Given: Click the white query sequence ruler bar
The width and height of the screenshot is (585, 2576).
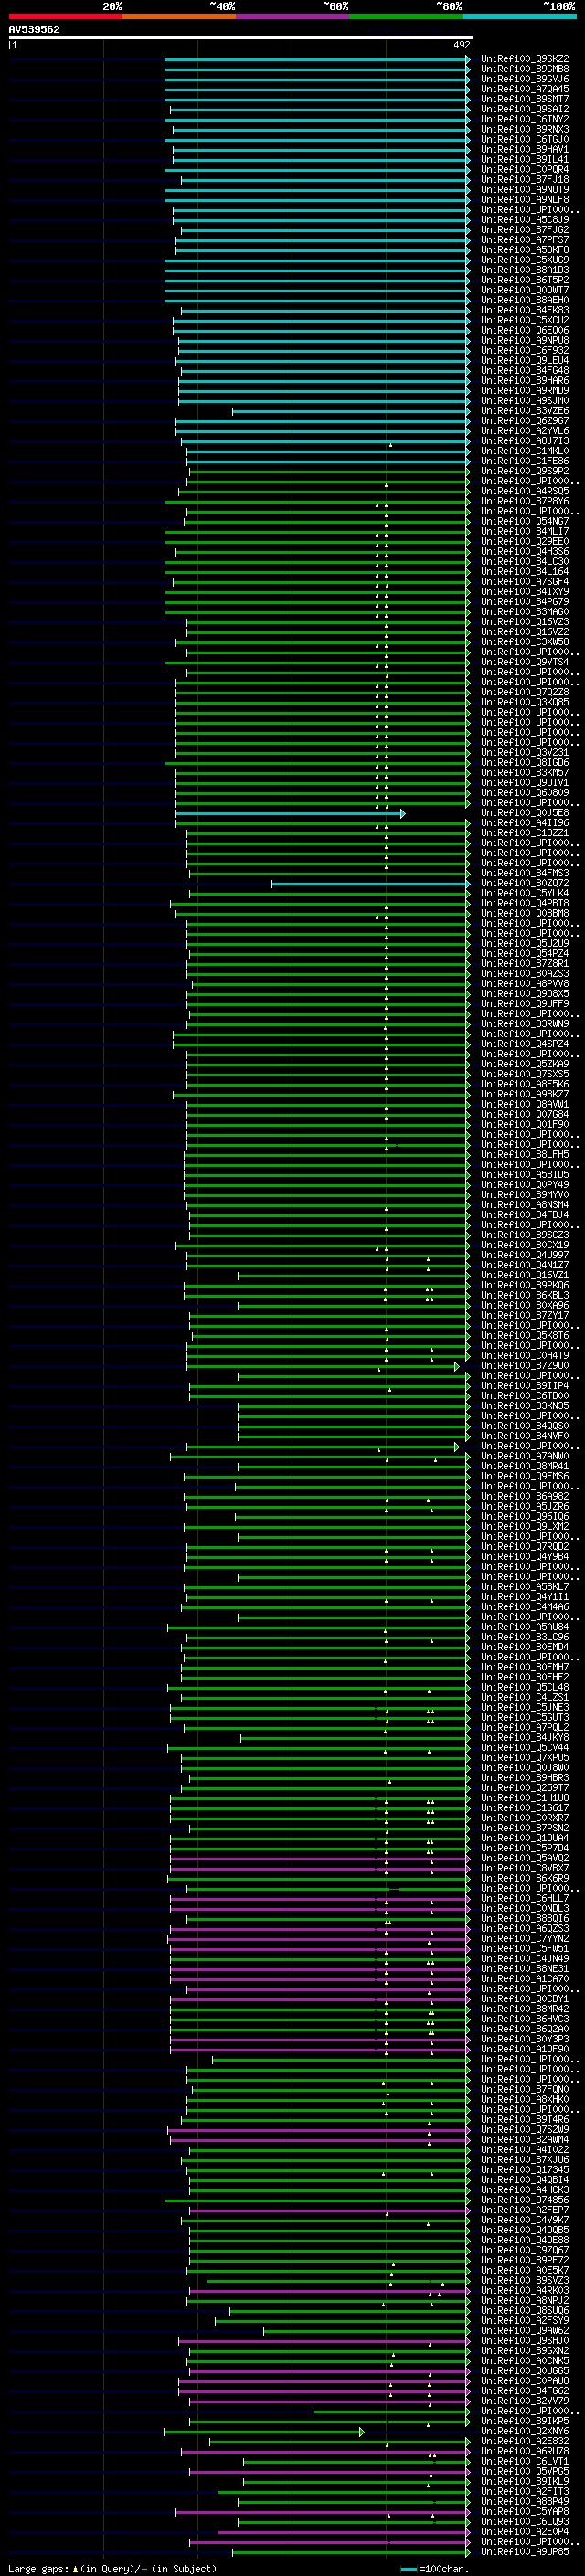Looking at the screenshot, I should (241, 38).
